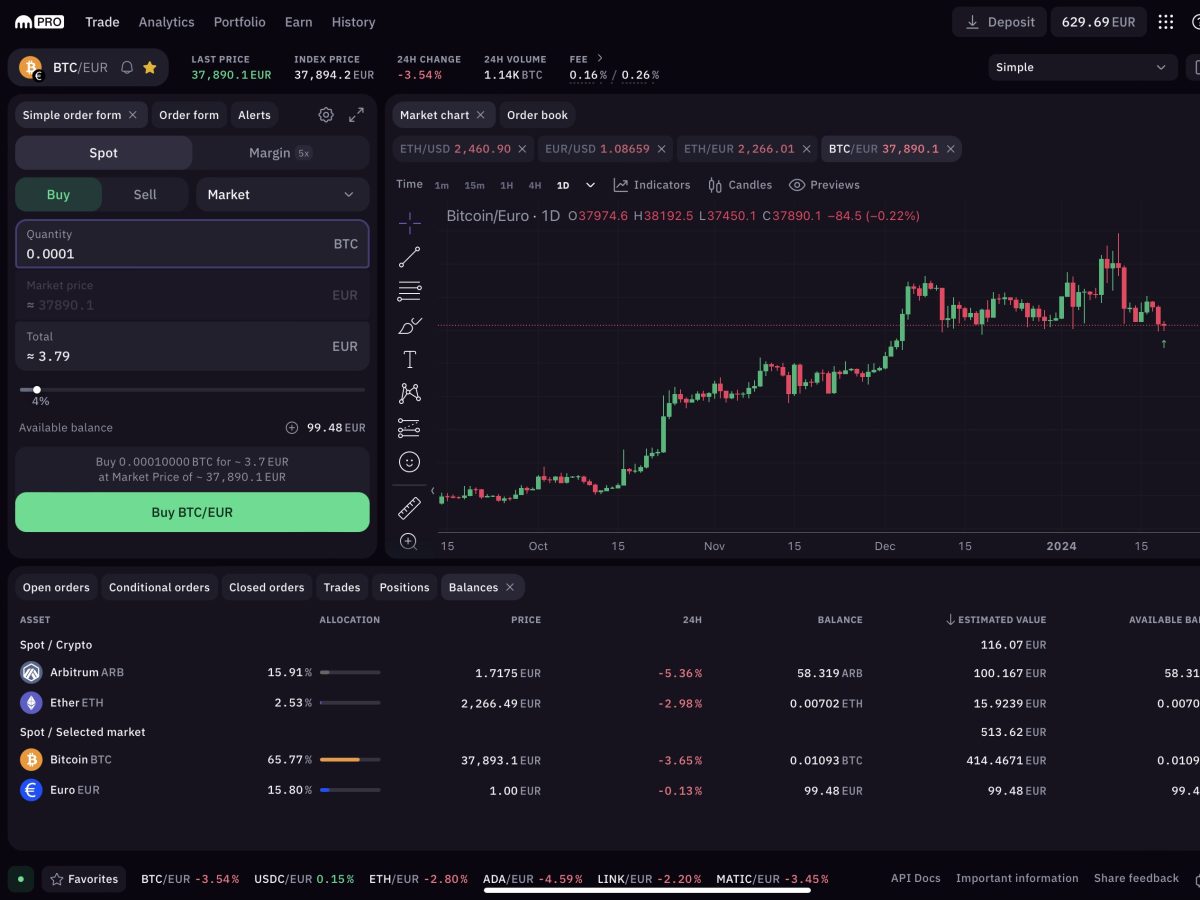Close the Simple order form tab

(132, 115)
